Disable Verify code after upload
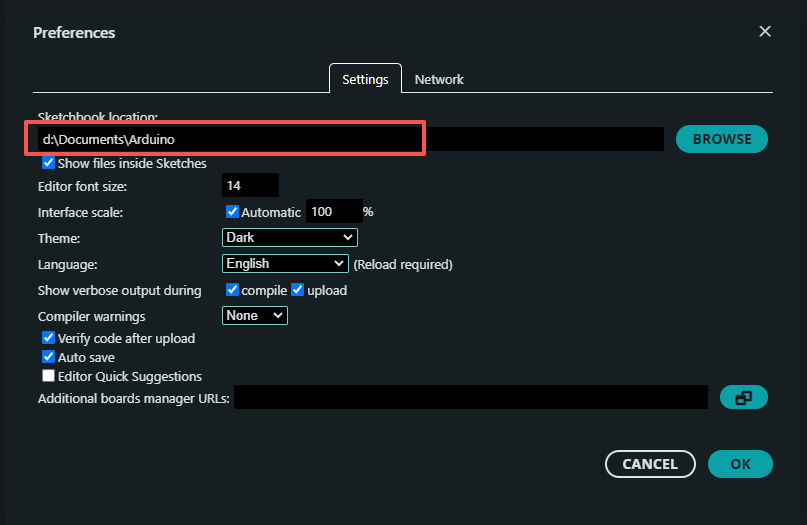 coord(48,338)
